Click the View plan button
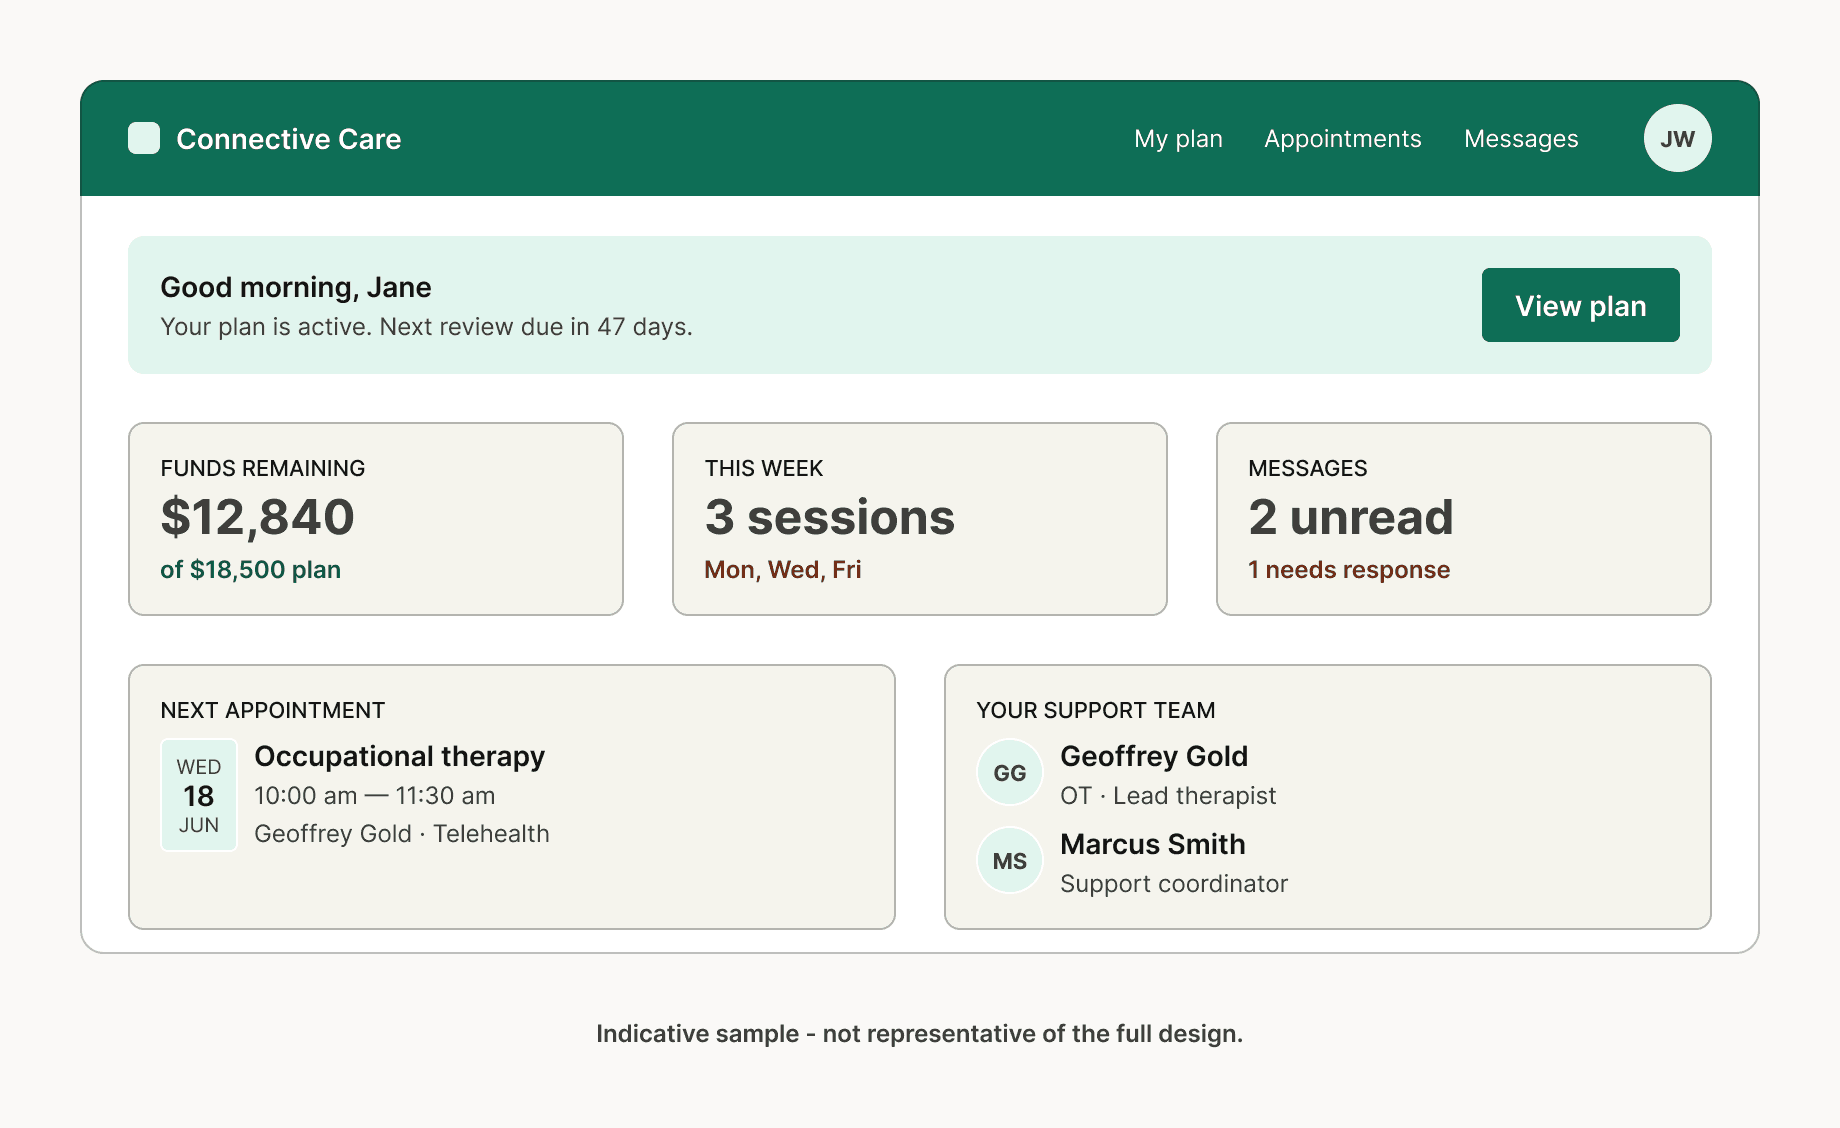This screenshot has height=1128, width=1840. click(x=1580, y=305)
